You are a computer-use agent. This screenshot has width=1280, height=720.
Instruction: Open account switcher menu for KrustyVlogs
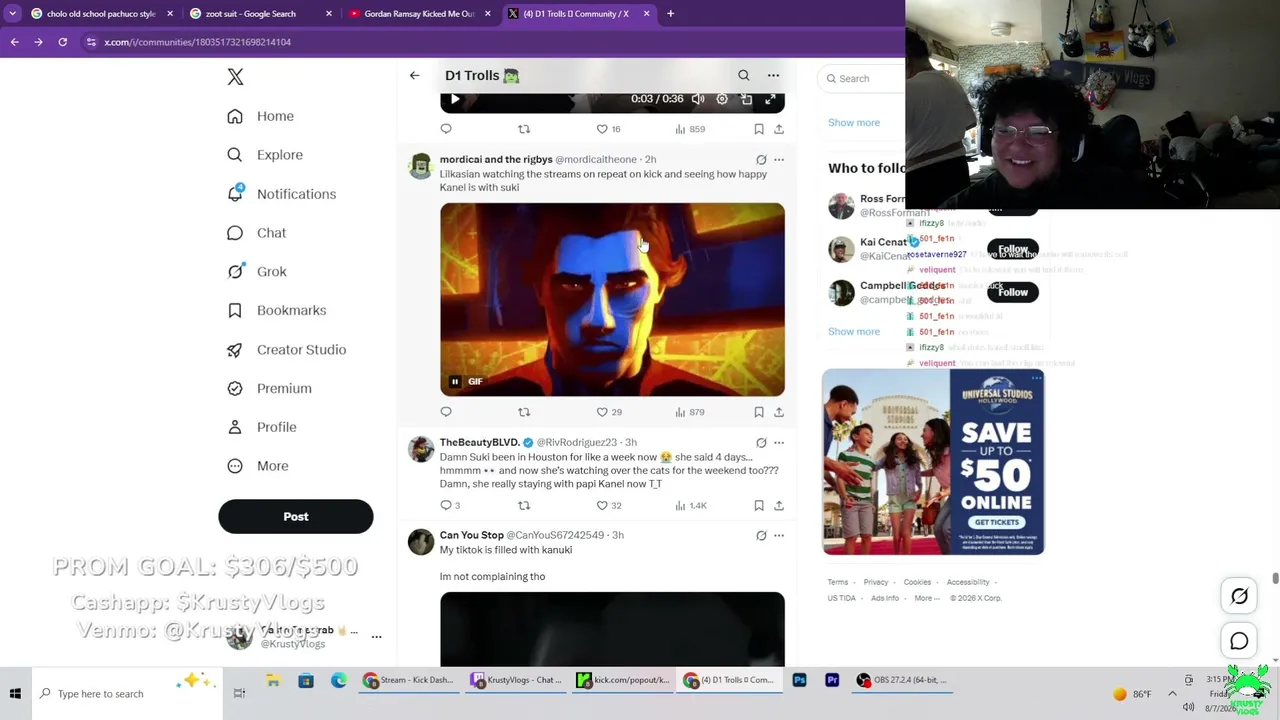376,637
